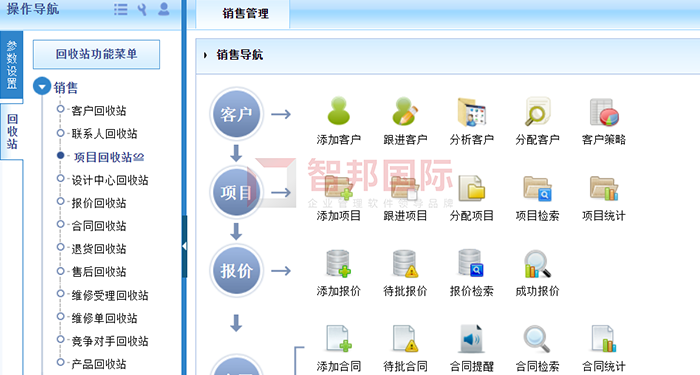This screenshot has width=700, height=375.
Task: Open 退货回收站 in the tree
Action: pos(99,249)
